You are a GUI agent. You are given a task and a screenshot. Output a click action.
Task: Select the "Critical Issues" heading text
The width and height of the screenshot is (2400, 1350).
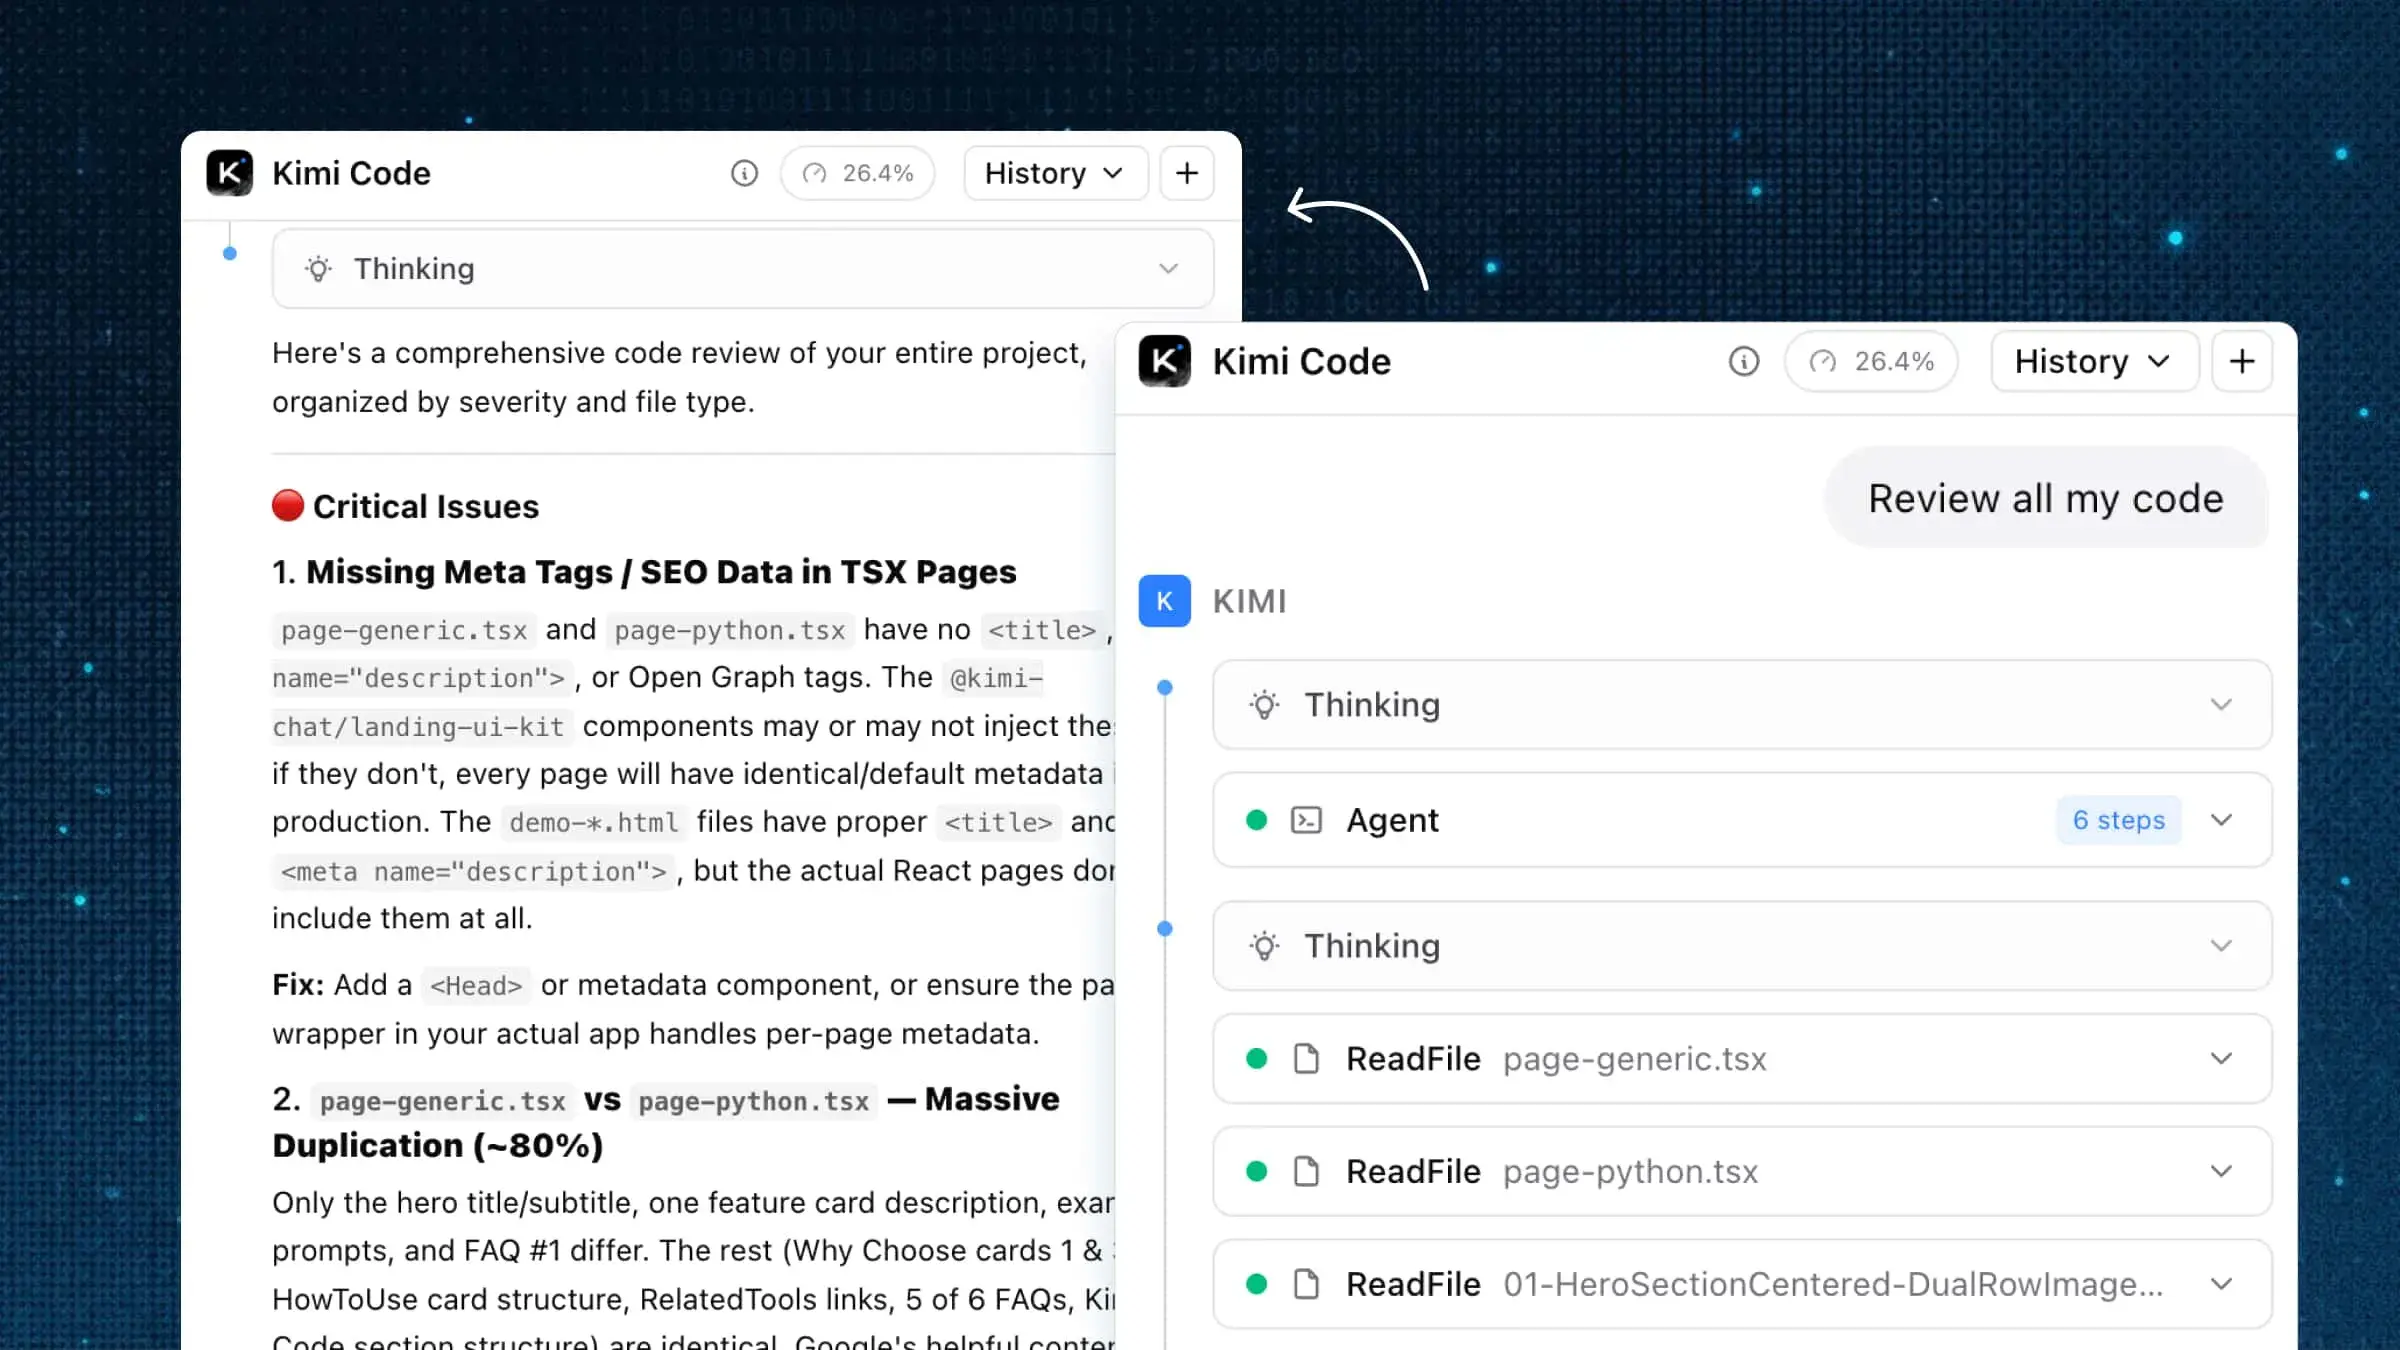[x=426, y=507]
